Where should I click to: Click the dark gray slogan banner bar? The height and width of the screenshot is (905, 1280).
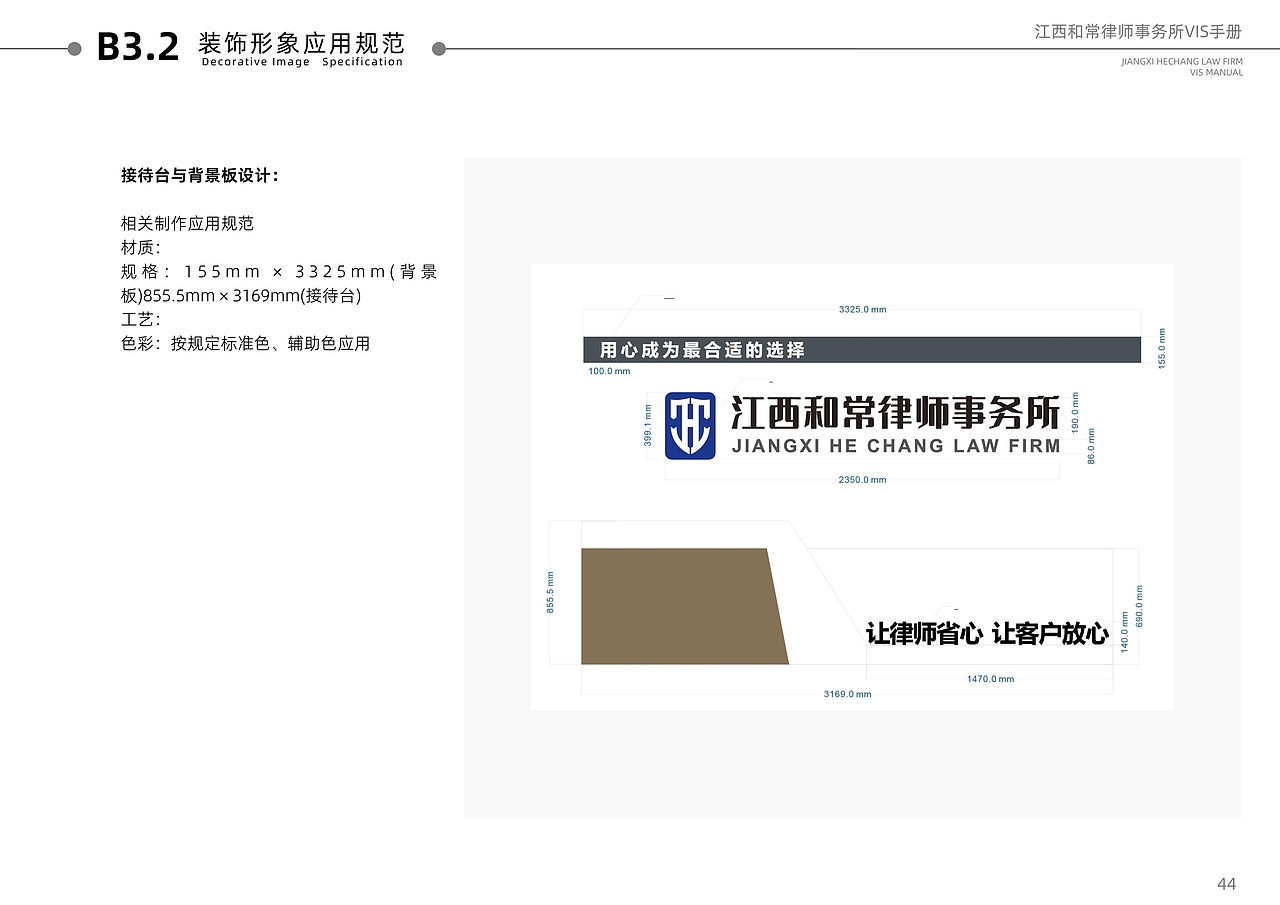(x=862, y=350)
